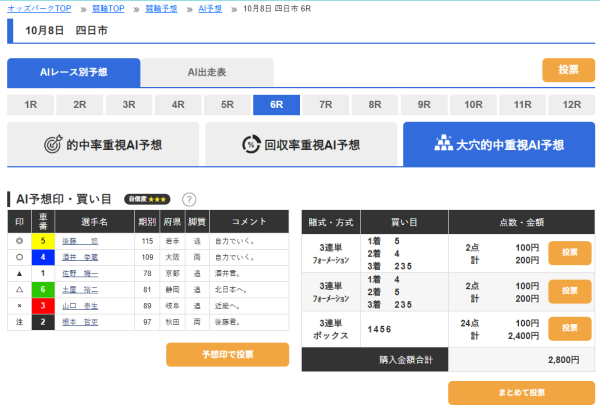The height and width of the screenshot is (417, 600).
Task: Go to AI予想 breadcrumb link
Action: tap(210, 9)
